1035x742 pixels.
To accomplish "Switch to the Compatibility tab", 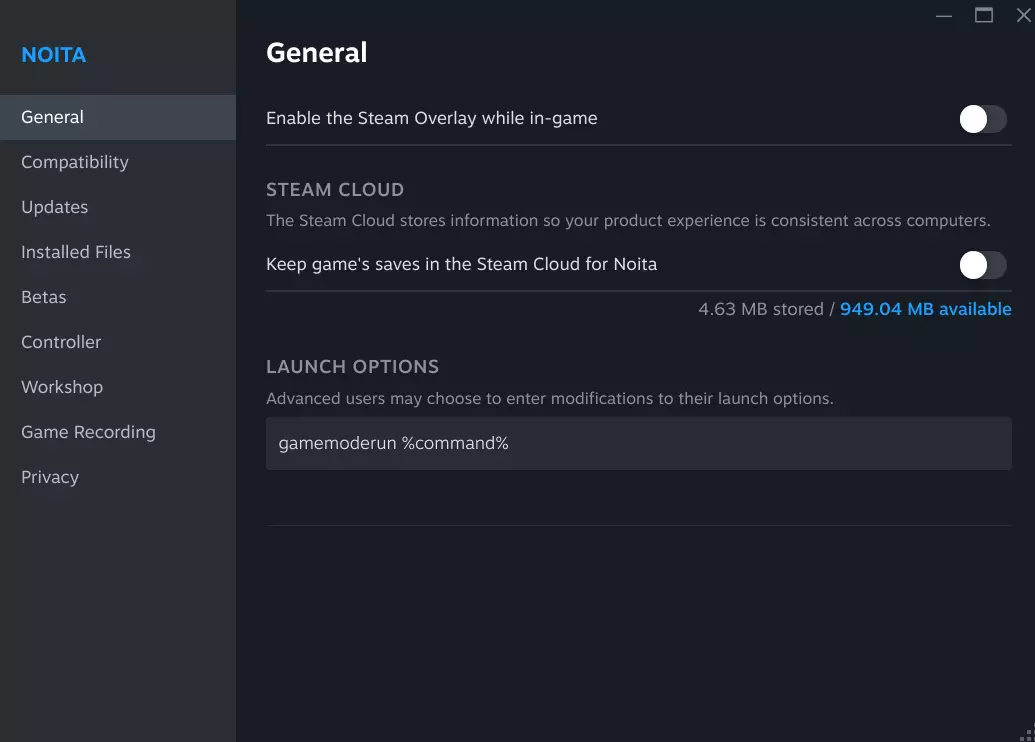I will pos(75,162).
